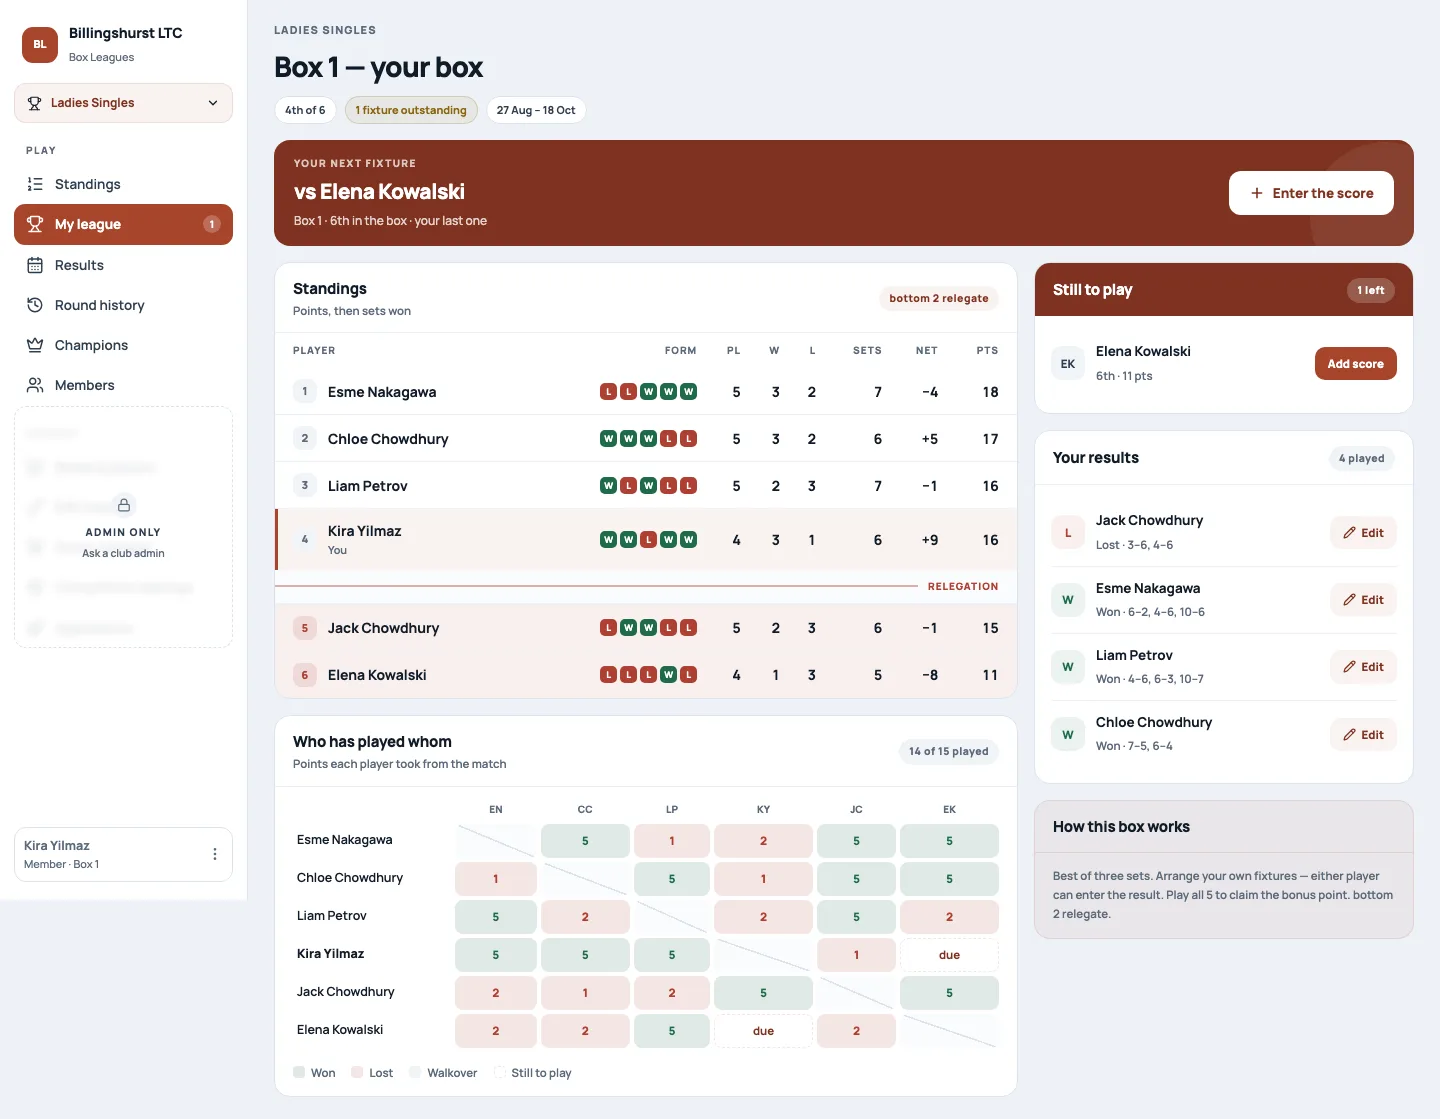Click Elena Kowalski in standings table

coord(646,675)
